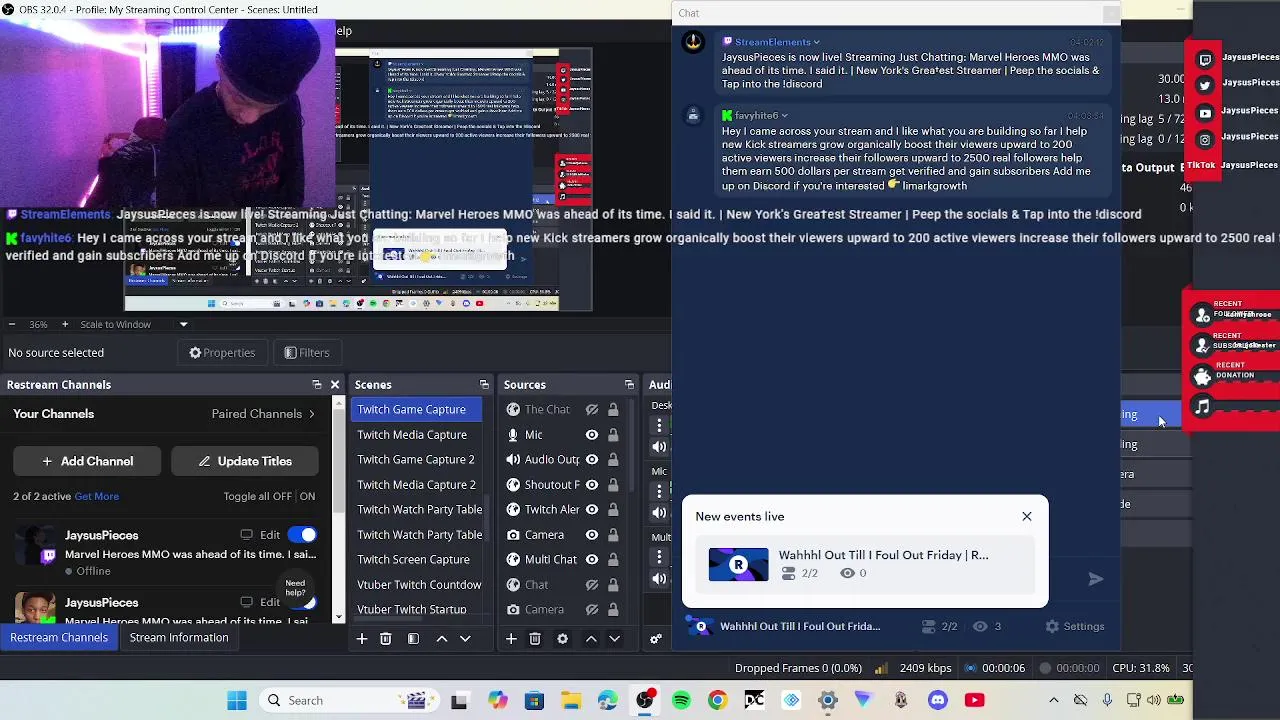Open advanced audio properties gears icon
1280x720 pixels.
tap(656, 639)
